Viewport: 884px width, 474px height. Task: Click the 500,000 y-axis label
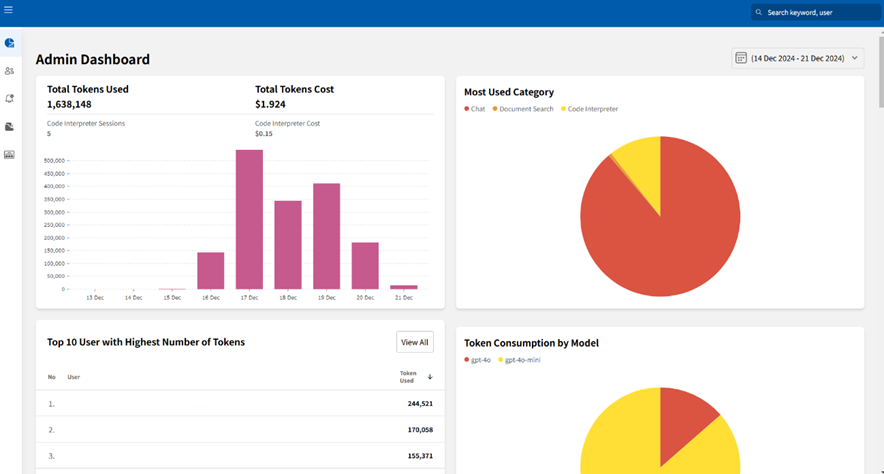(x=54, y=161)
